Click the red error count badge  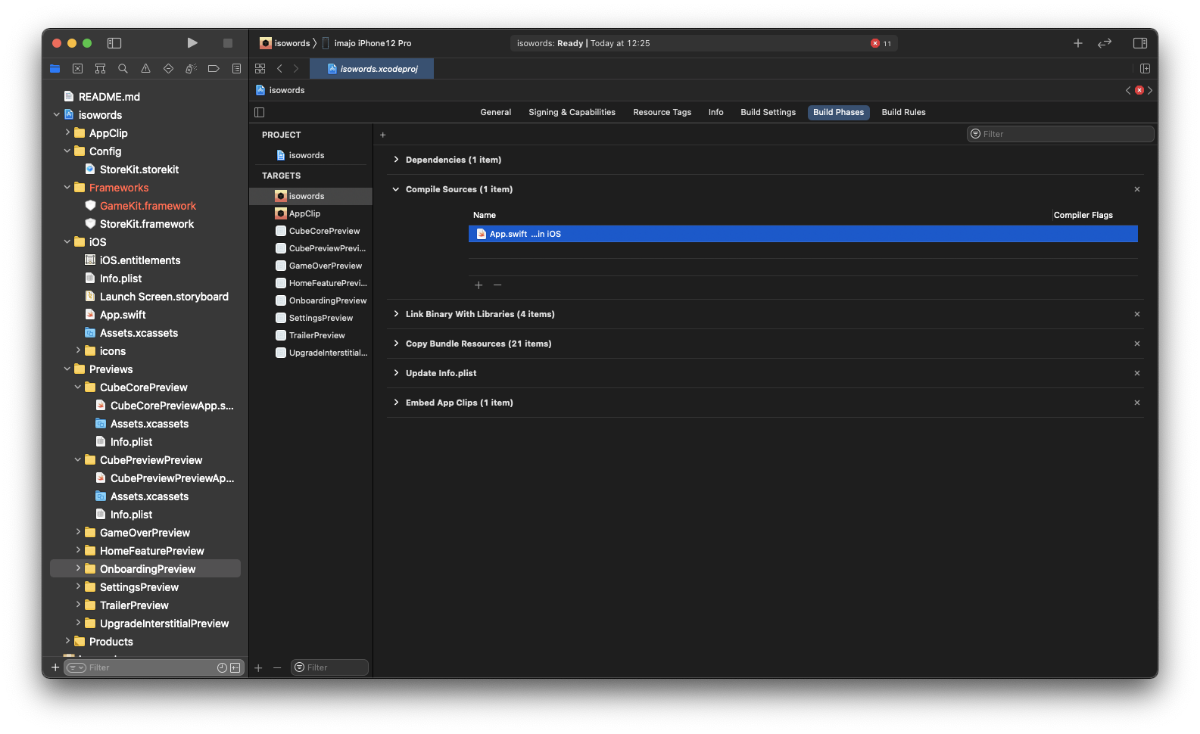coord(882,43)
